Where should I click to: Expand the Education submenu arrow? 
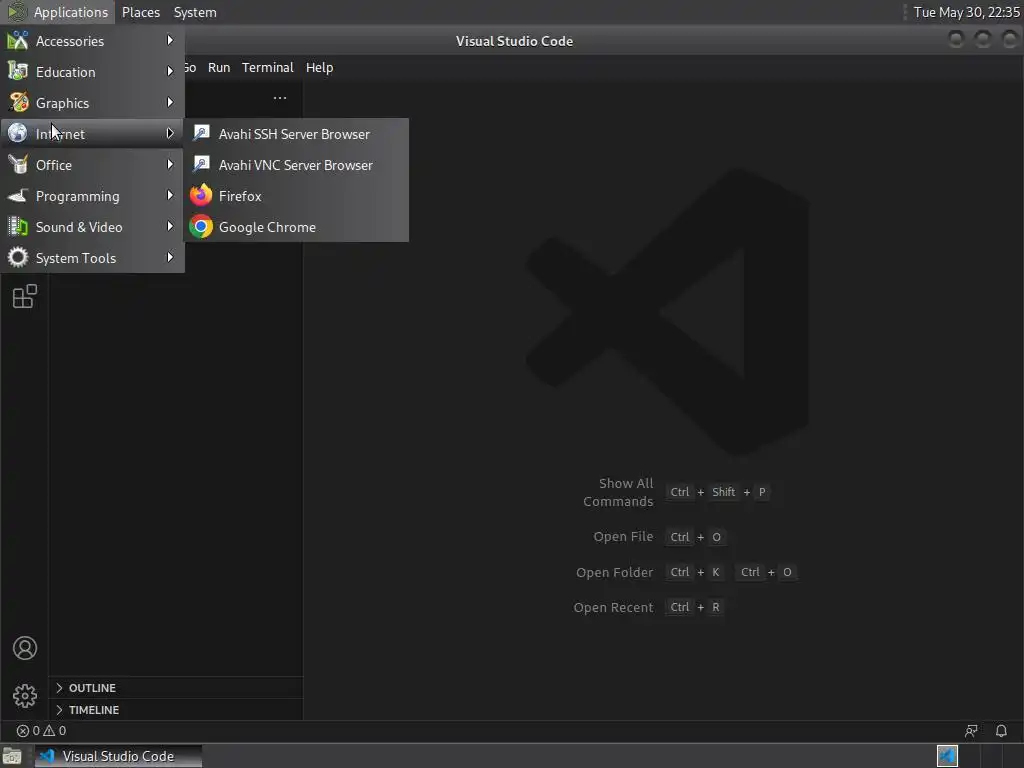click(170, 71)
